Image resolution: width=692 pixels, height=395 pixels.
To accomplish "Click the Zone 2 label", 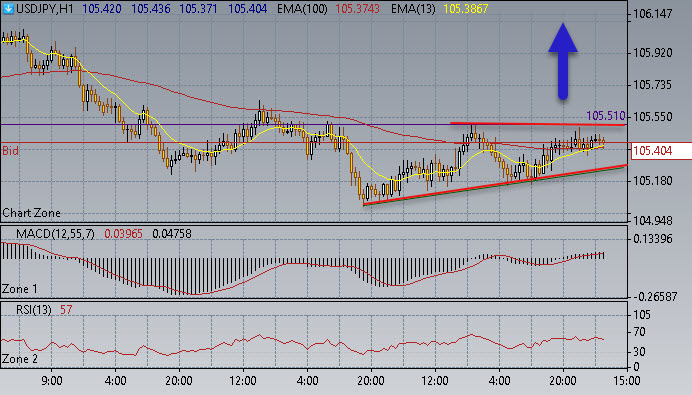I will click(x=20, y=359).
